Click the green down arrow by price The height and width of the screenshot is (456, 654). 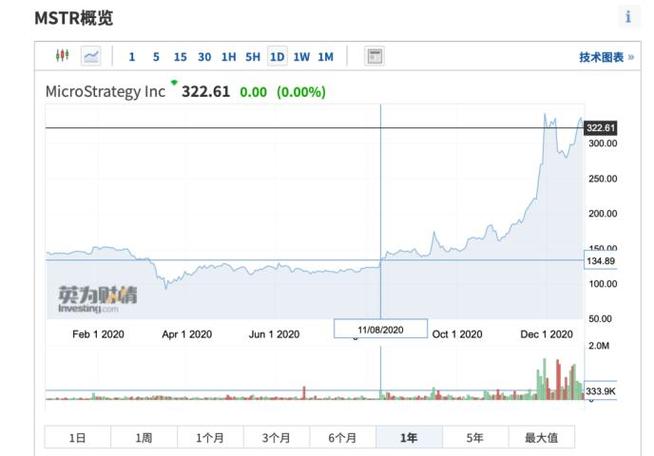click(174, 83)
